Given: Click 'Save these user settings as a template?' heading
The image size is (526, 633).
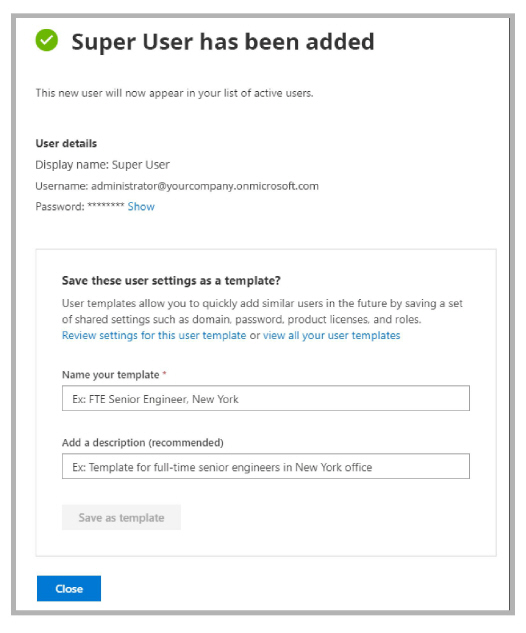Looking at the screenshot, I should click(x=171, y=281).
